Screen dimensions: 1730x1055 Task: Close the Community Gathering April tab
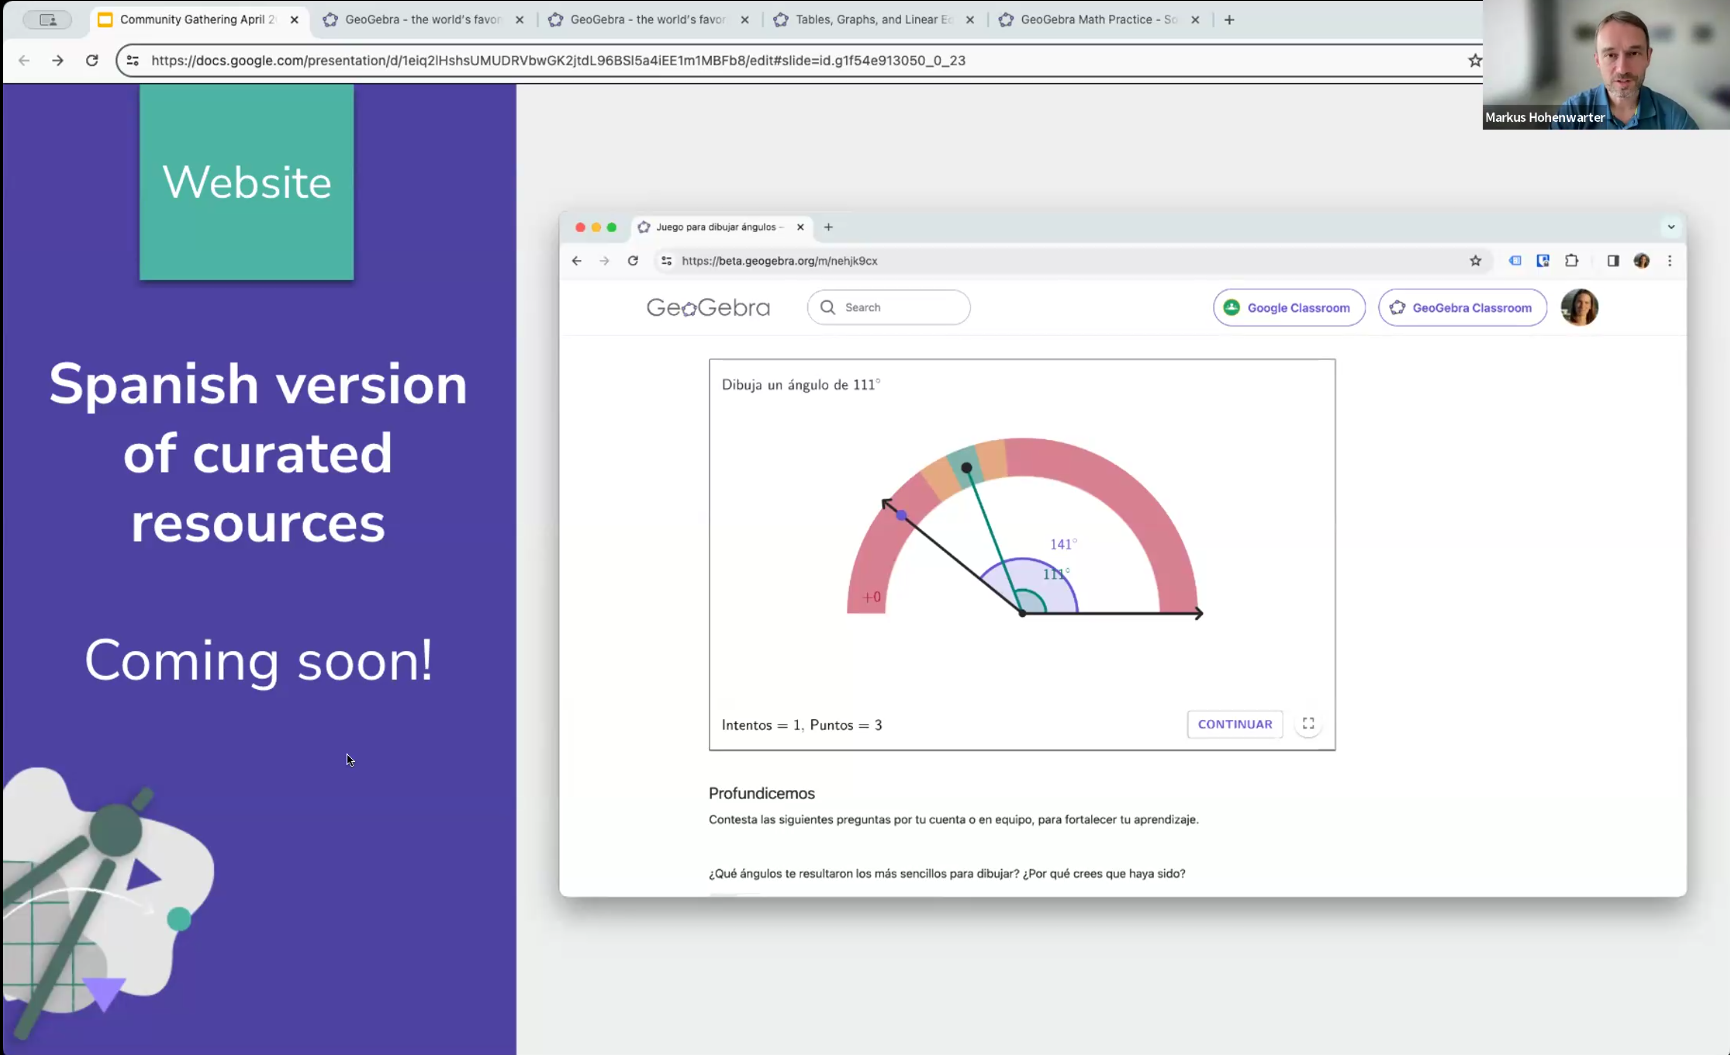pos(294,20)
